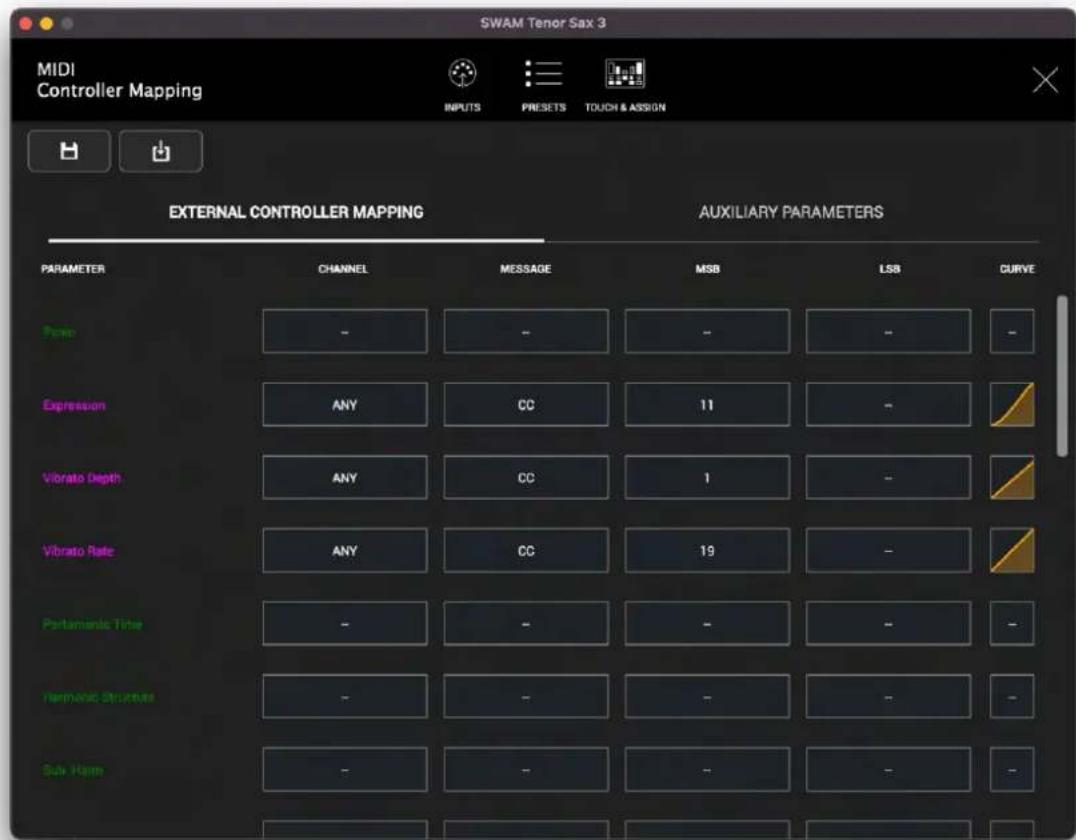Screen dimensions: 1076x840
Task: Open the Vibrato Depth message box
Action: (526, 478)
